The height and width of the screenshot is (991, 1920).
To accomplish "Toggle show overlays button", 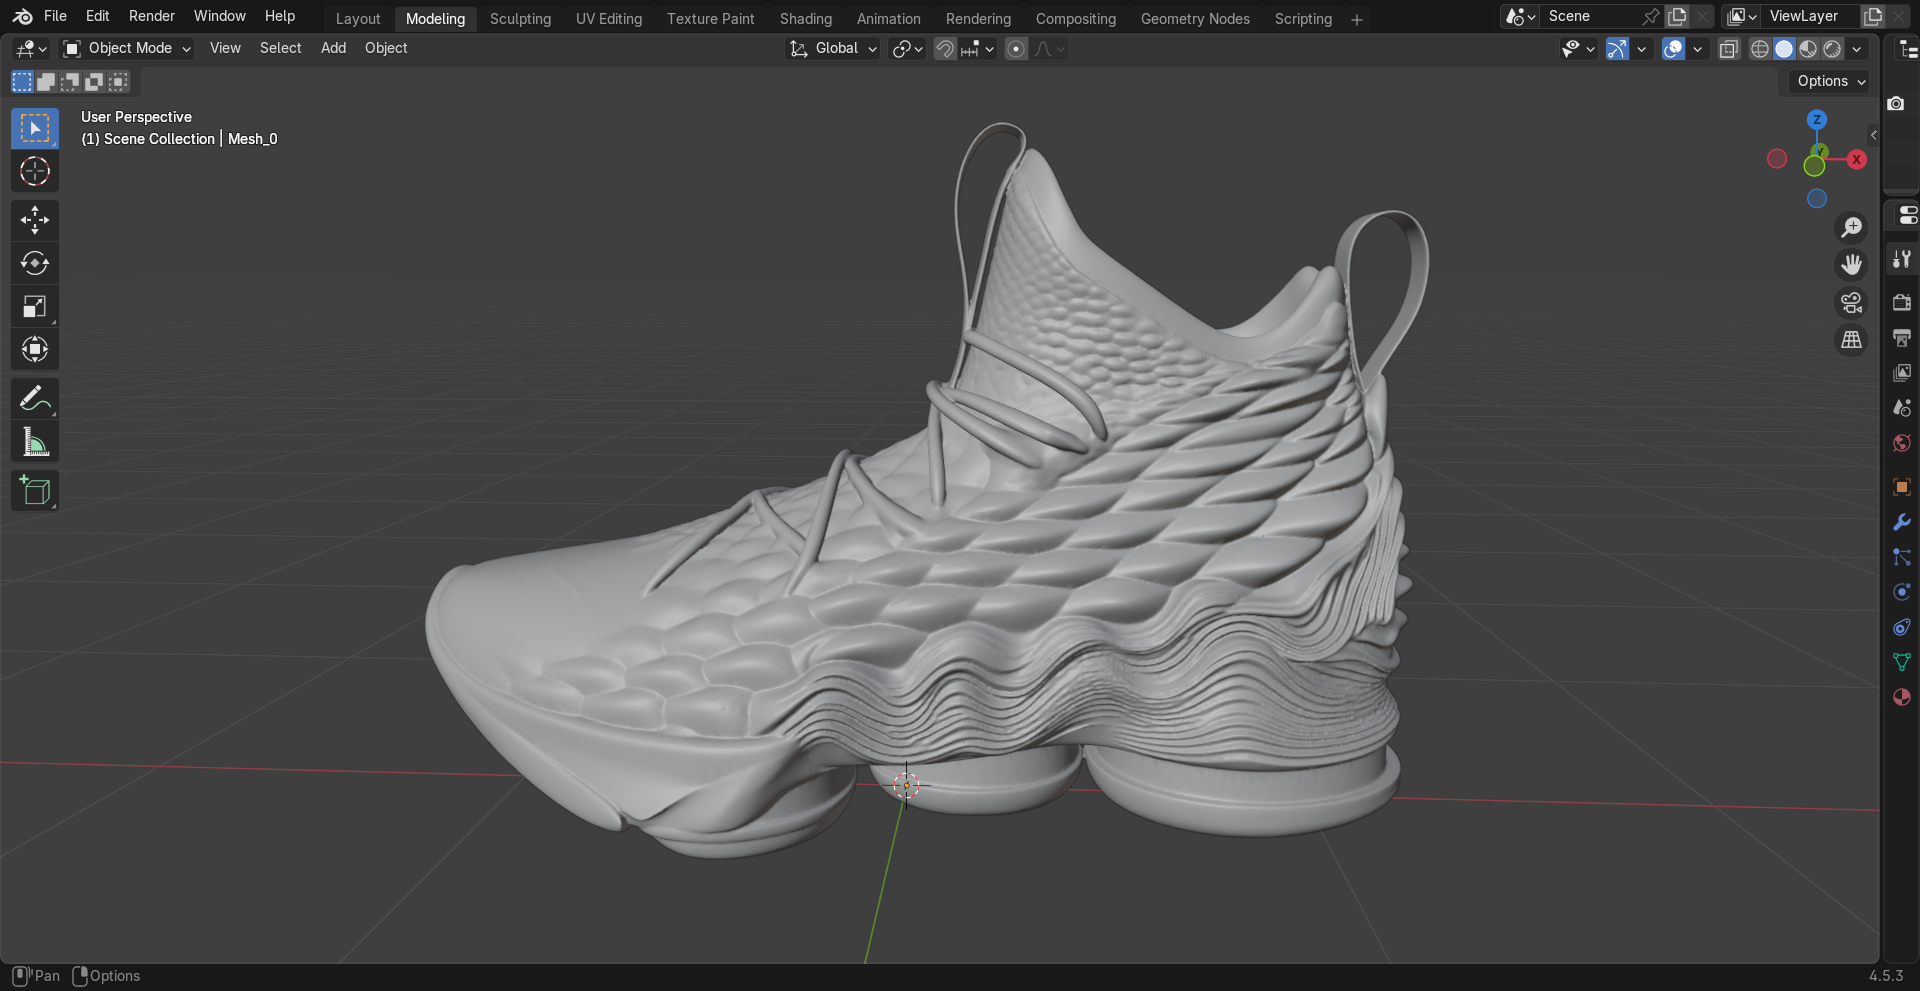I will click(x=1673, y=49).
